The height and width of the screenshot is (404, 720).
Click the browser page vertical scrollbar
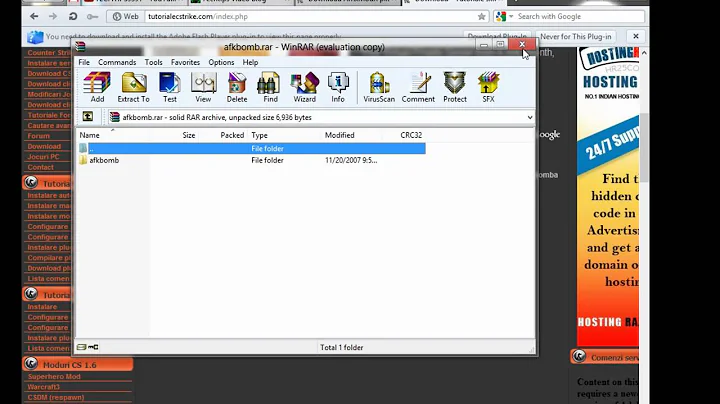coord(644,147)
